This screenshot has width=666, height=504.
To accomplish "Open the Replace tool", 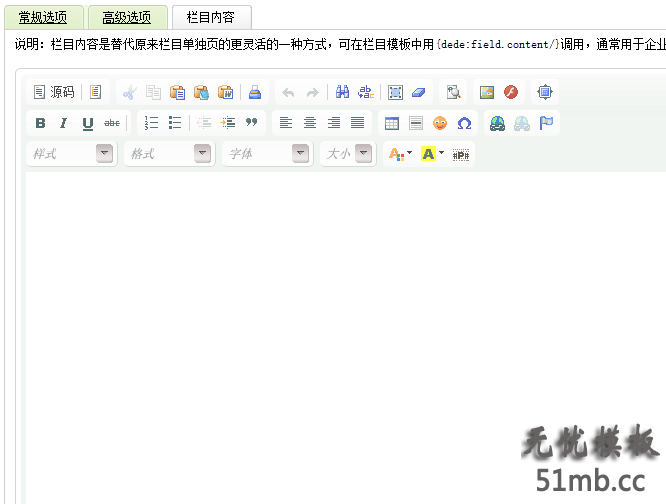I will (366, 92).
